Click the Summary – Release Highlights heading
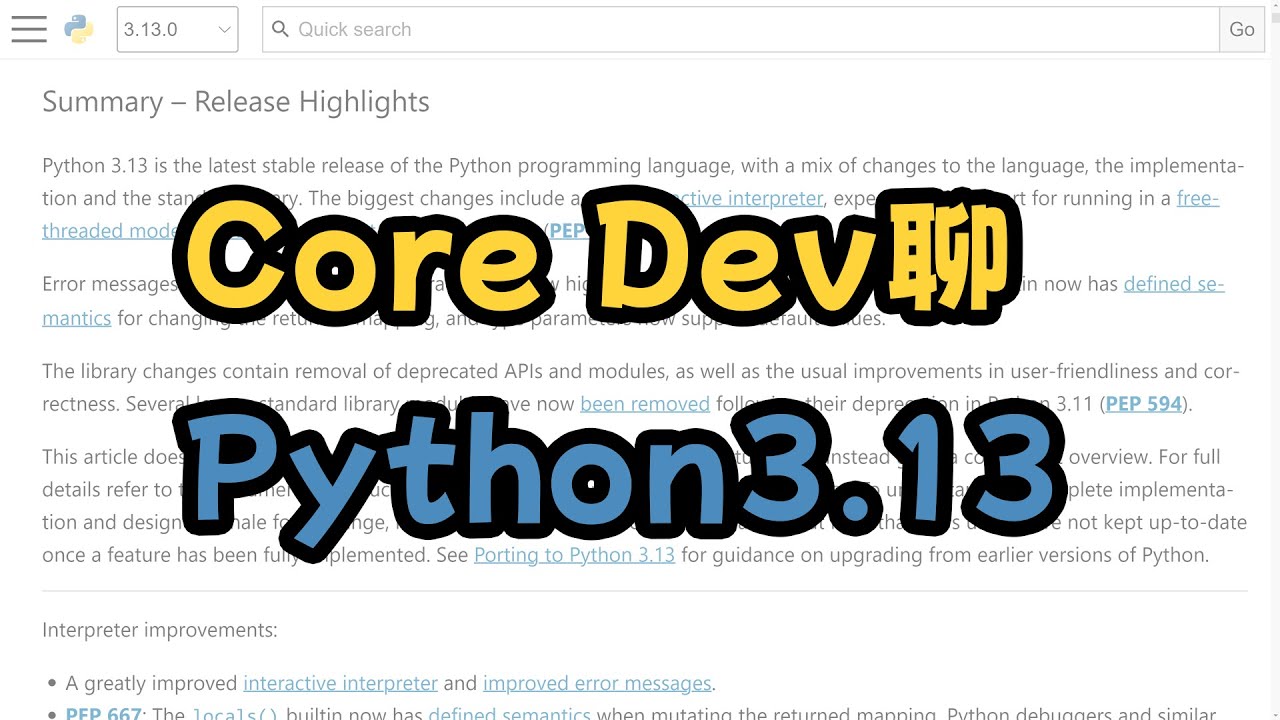 coord(236,101)
